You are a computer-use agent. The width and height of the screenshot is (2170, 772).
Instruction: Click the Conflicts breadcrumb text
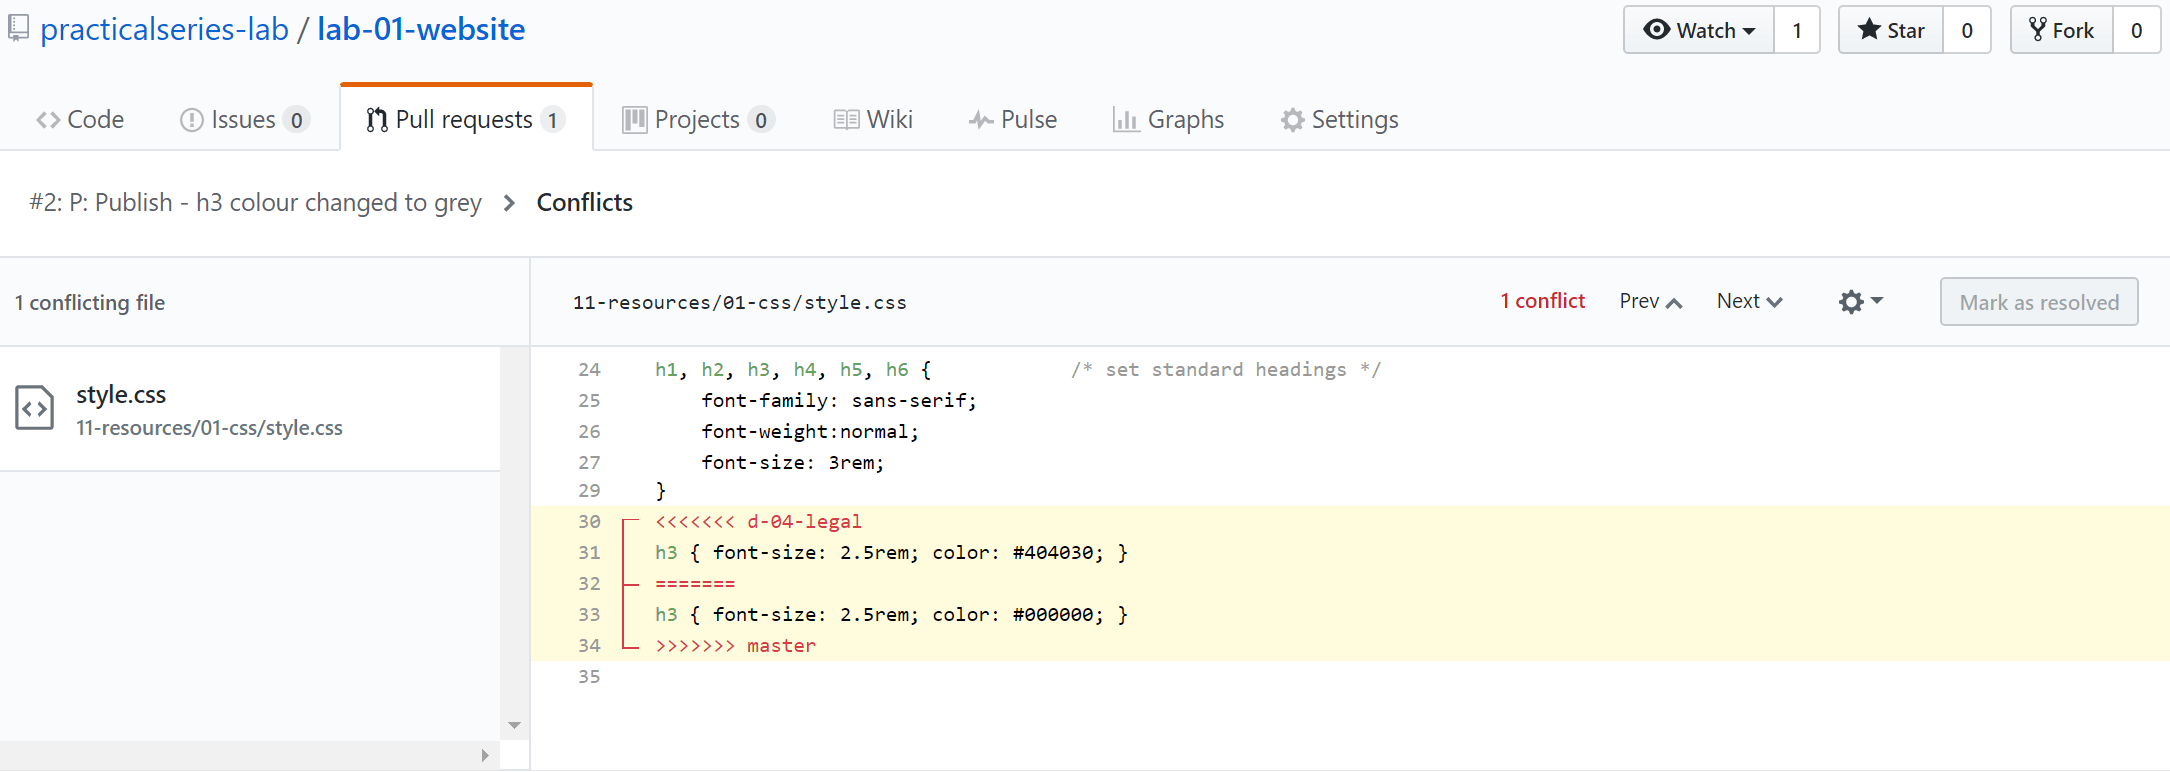pos(585,202)
